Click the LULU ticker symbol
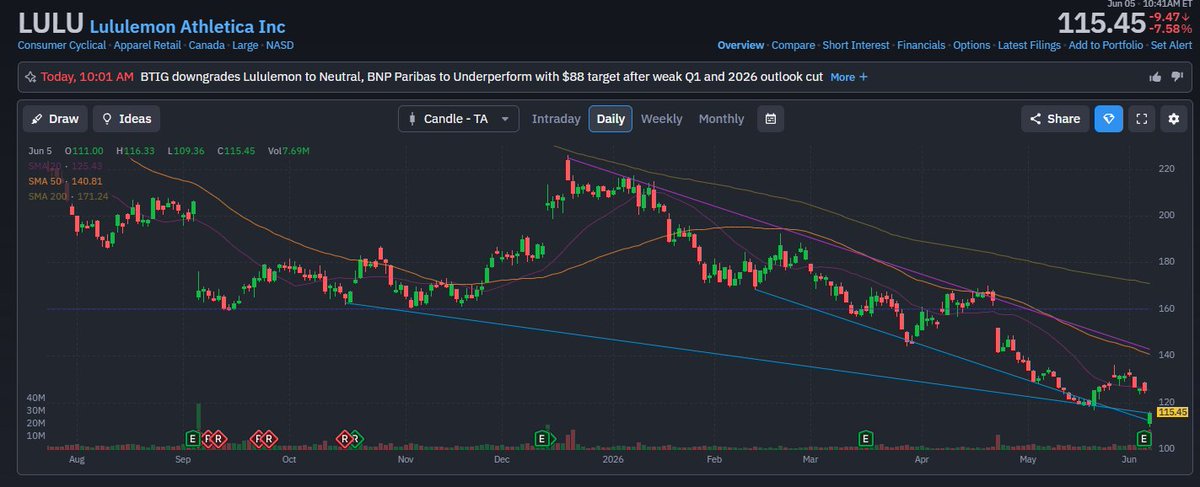Screen dimensions: 1200x487 [x=51, y=23]
